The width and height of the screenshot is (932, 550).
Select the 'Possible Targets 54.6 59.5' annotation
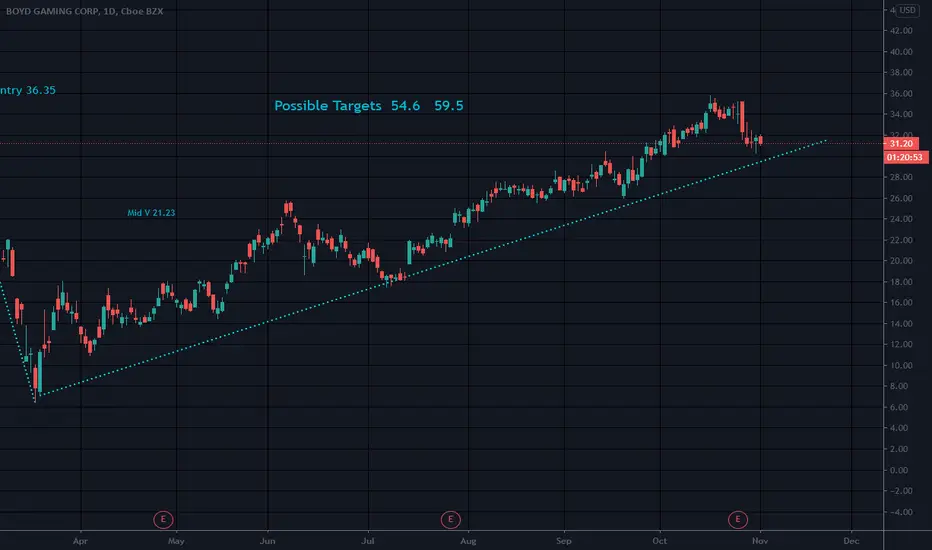point(369,106)
